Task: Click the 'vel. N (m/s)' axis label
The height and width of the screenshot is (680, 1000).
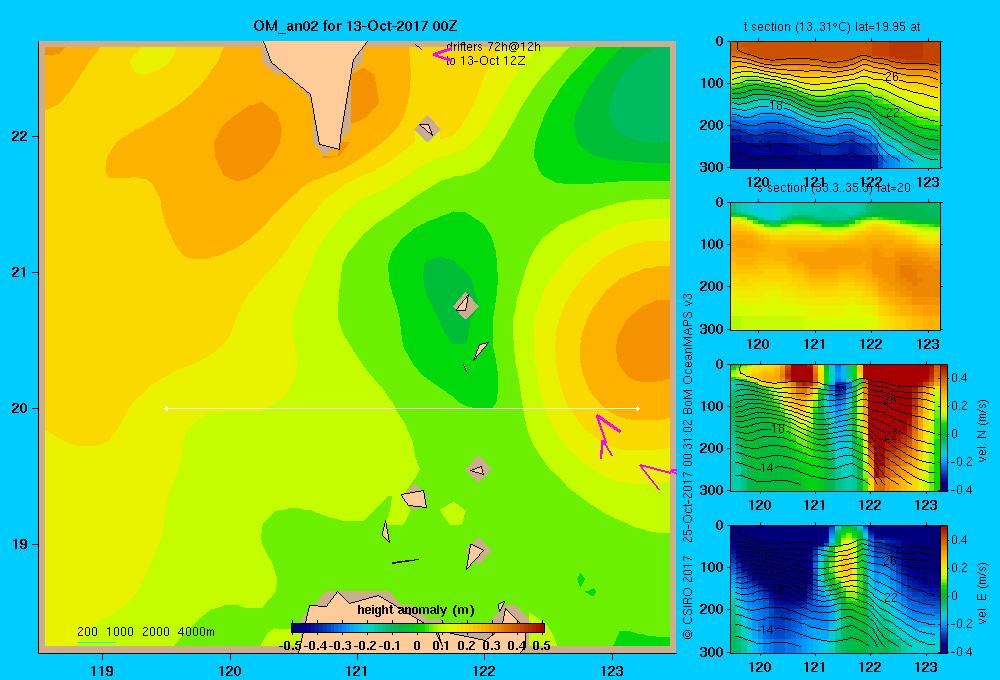Action: (982, 431)
